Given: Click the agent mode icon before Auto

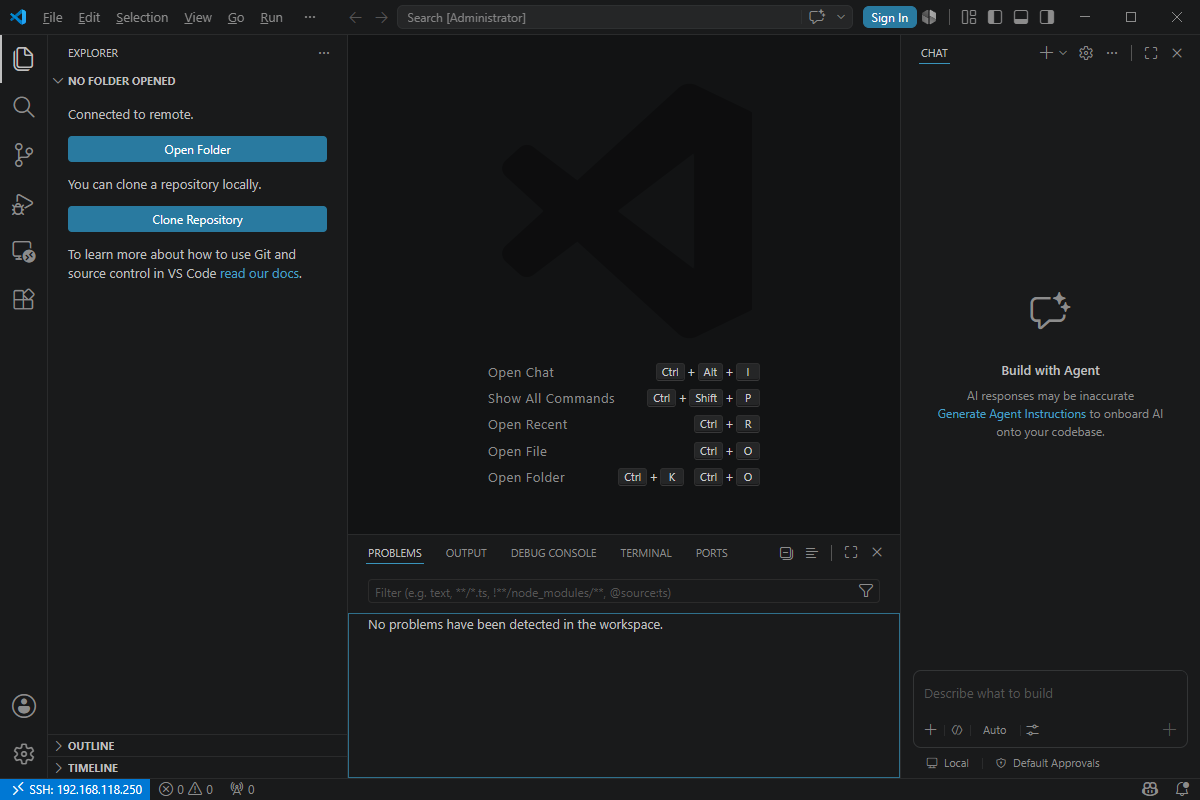Looking at the screenshot, I should pos(957,730).
